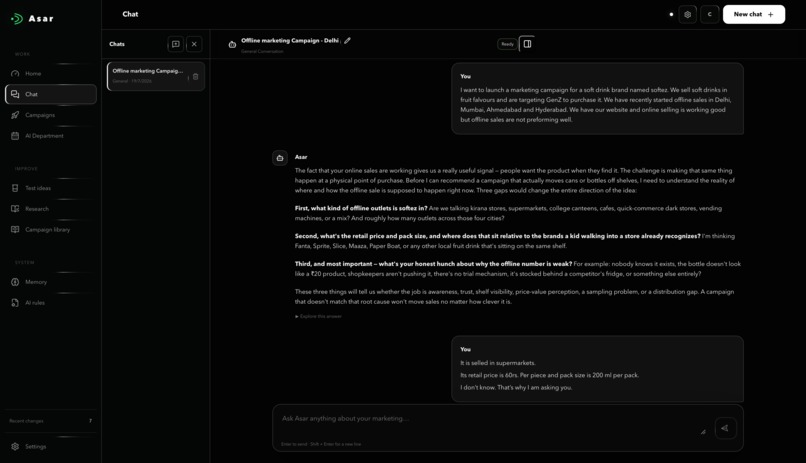806x463 pixels.
Task: Send message with arrow button
Action: coord(725,428)
